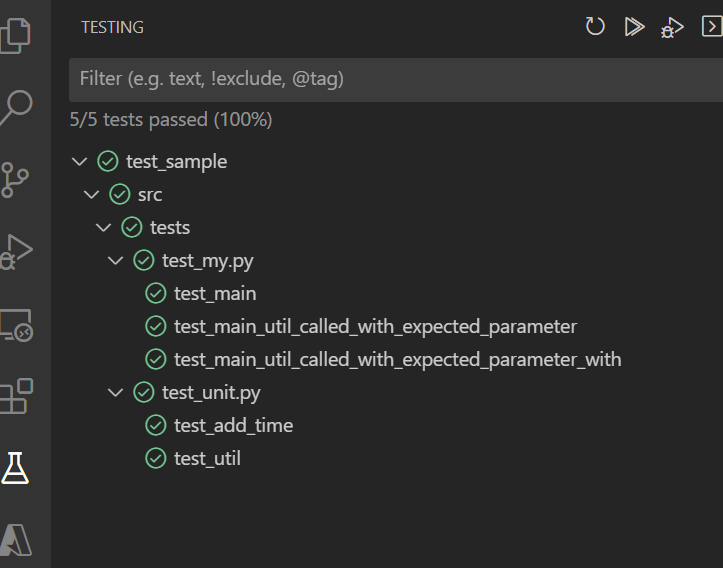The image size is (723, 568).
Task: Select the test_util test label
Action: (x=207, y=459)
